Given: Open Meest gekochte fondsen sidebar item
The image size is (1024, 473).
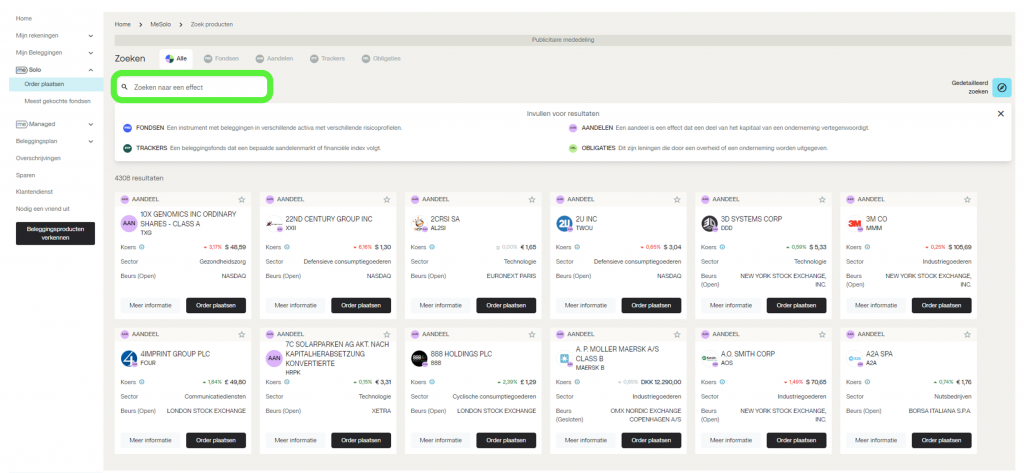Looking at the screenshot, I should (x=57, y=101).
